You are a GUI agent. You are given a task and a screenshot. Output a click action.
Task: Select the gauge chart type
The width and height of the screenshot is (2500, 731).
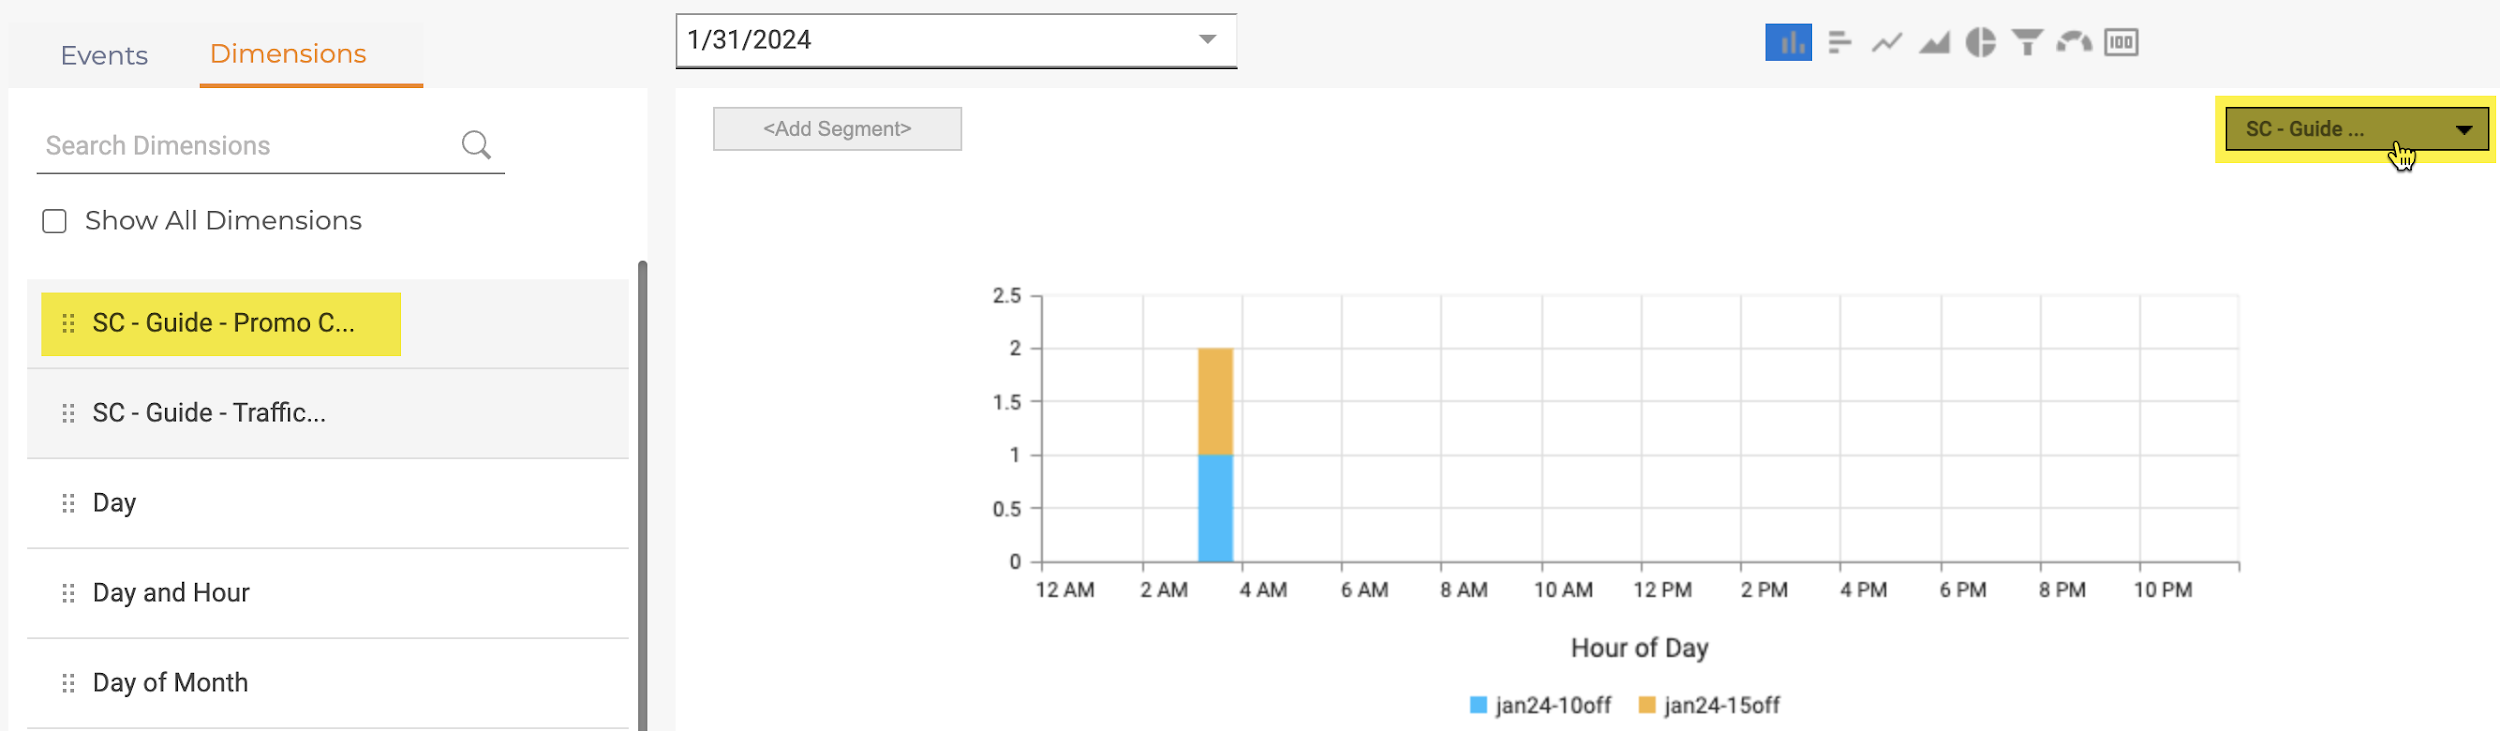pos(2074,42)
